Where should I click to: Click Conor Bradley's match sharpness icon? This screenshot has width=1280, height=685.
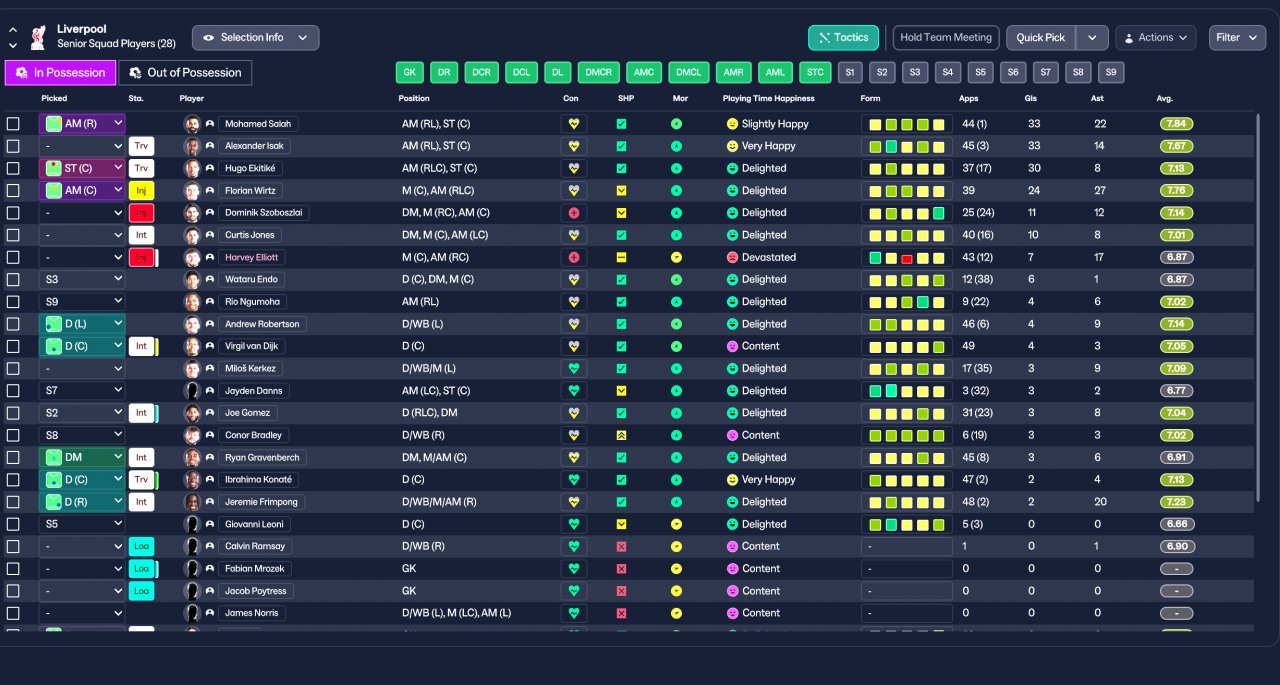click(x=621, y=435)
